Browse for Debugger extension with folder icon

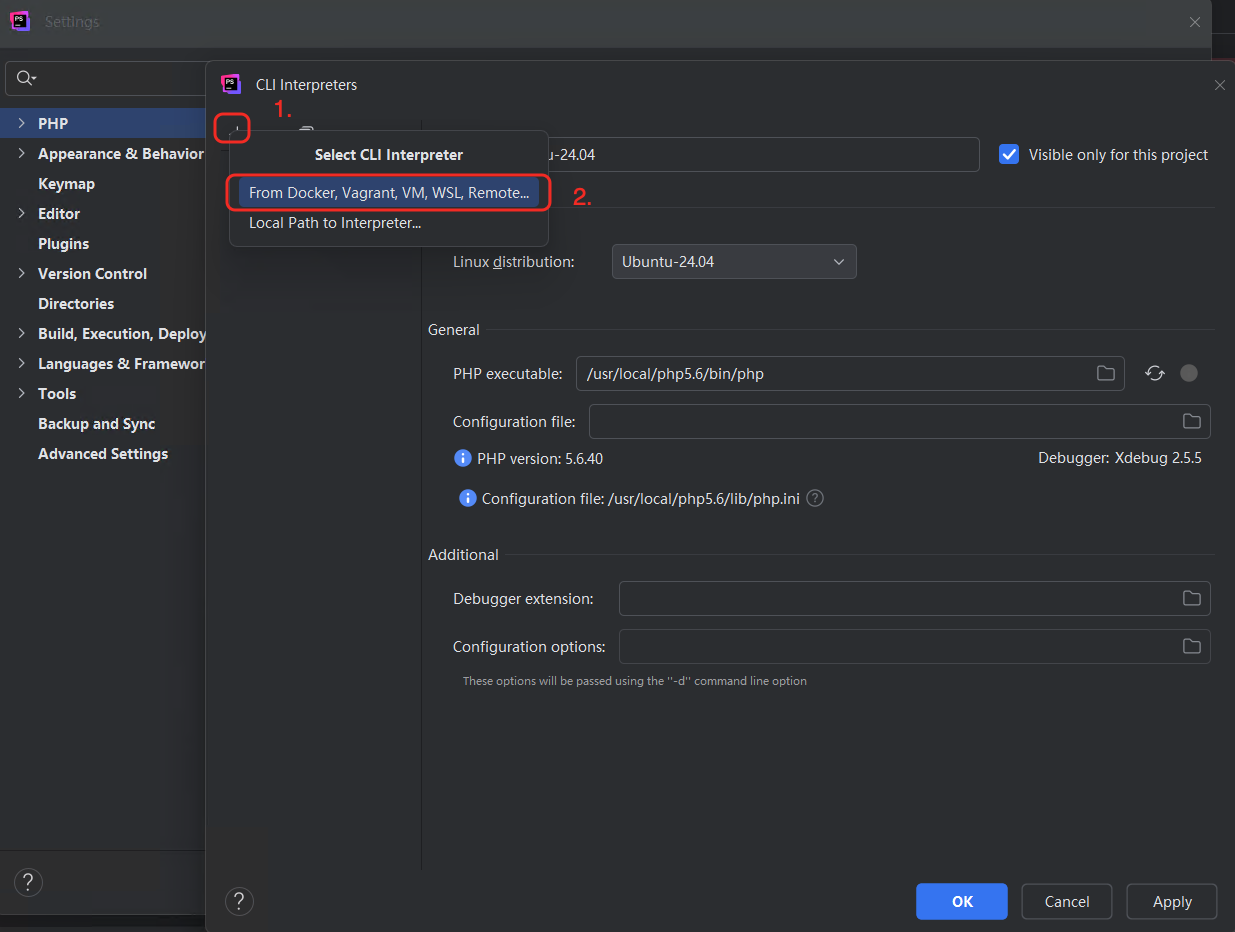click(x=1191, y=598)
